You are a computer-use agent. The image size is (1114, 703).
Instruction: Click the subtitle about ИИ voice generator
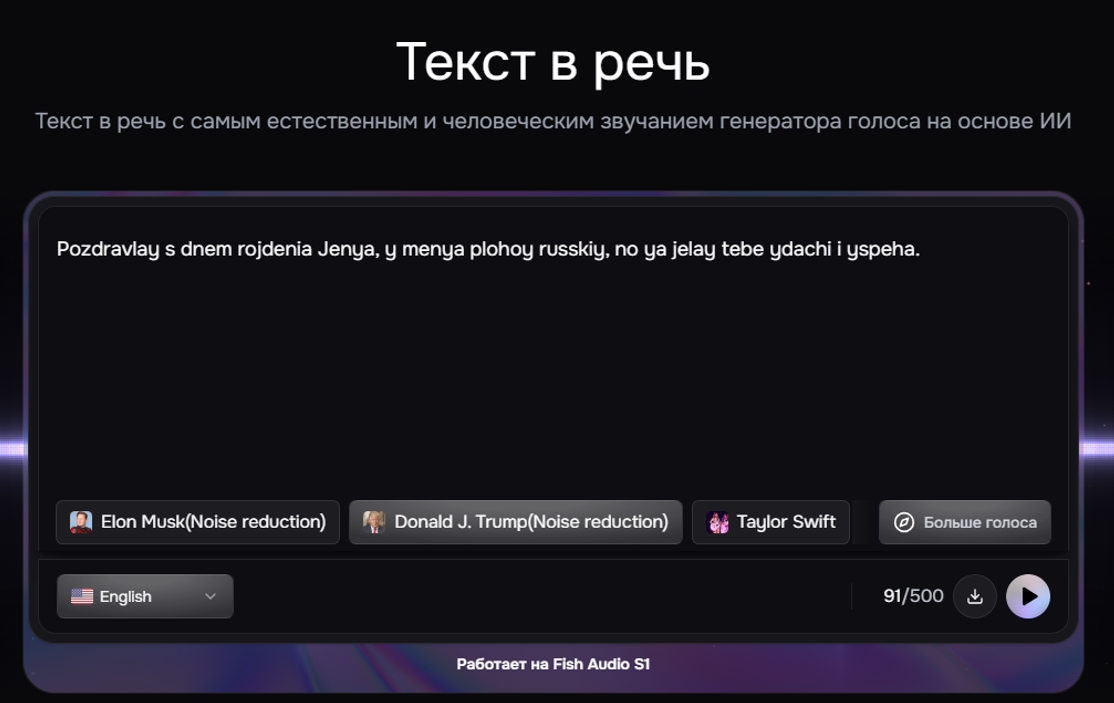click(x=553, y=121)
